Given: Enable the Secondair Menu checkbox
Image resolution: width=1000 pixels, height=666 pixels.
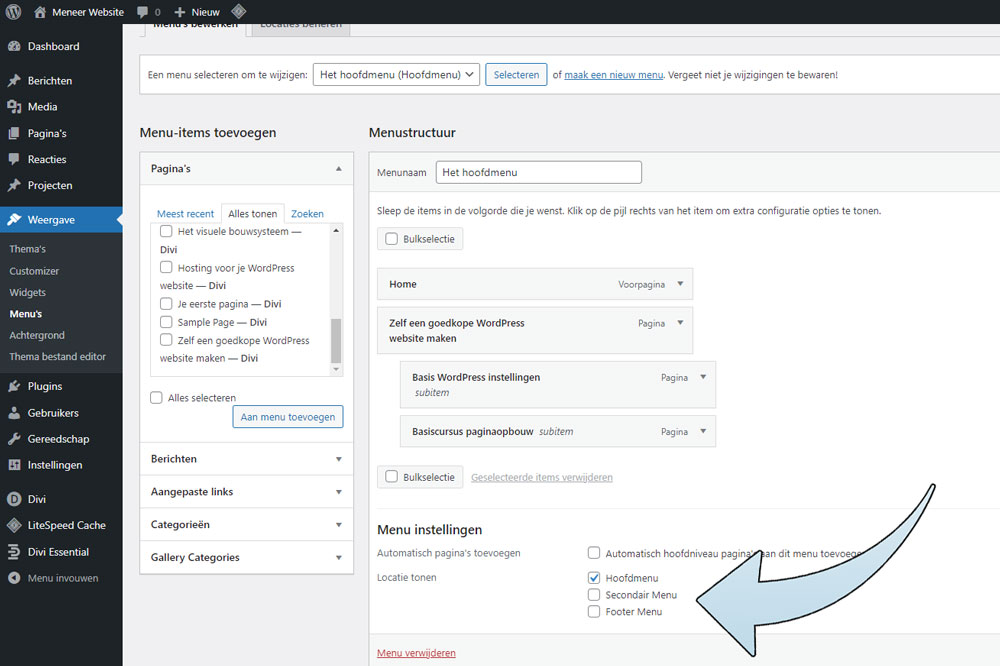Looking at the screenshot, I should point(594,594).
